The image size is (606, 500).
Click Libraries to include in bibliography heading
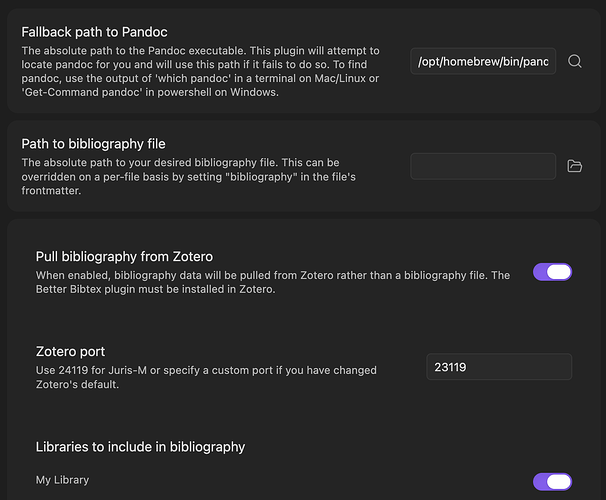pyautogui.click(x=140, y=446)
